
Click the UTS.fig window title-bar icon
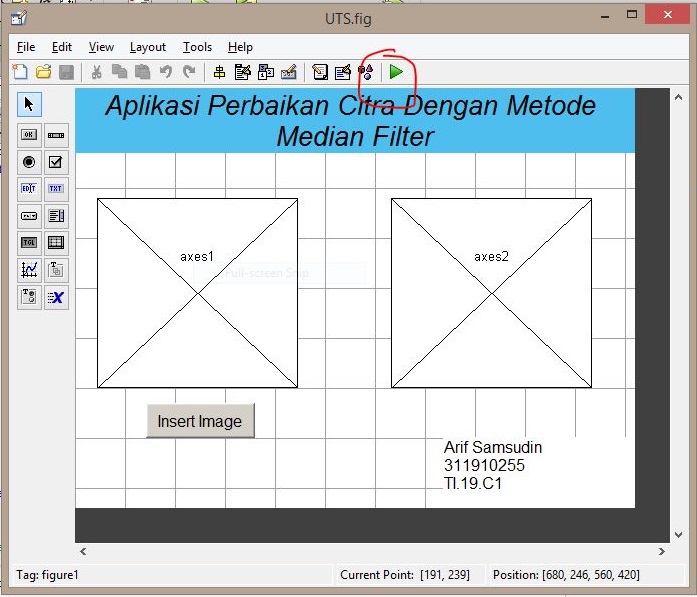[x=19, y=18]
